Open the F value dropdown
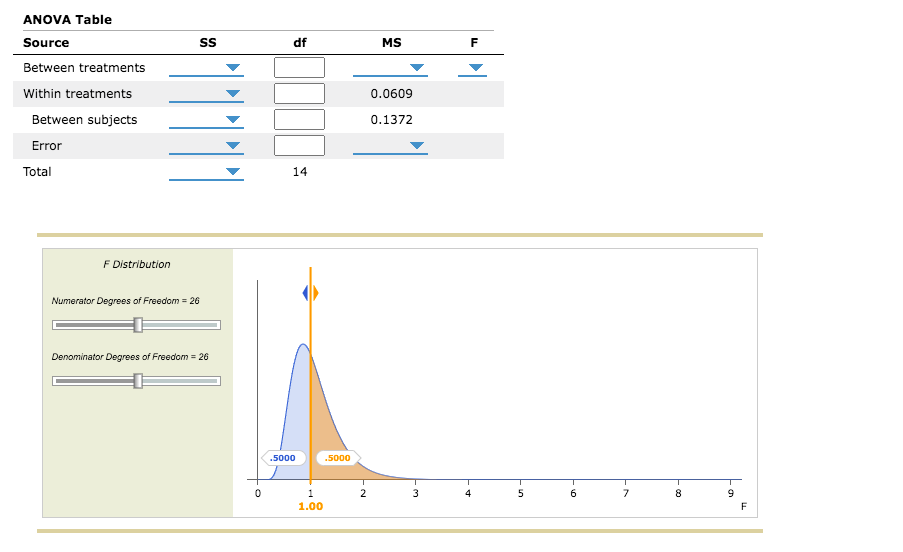 click(x=472, y=68)
